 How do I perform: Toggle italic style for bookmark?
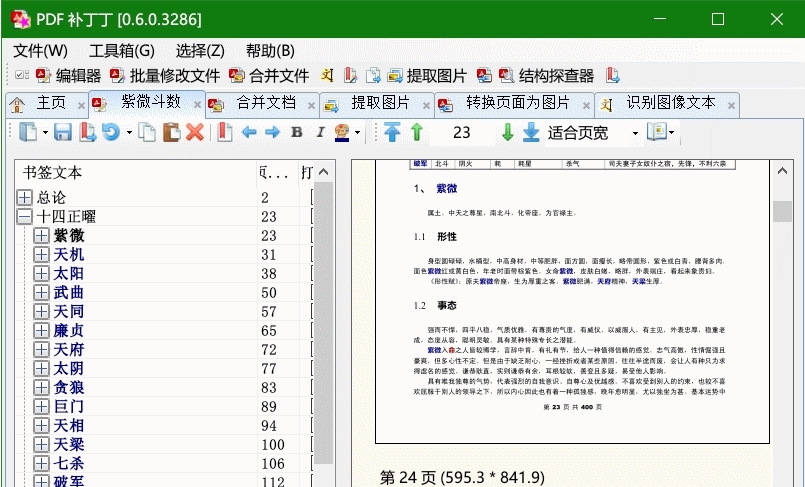[x=320, y=132]
